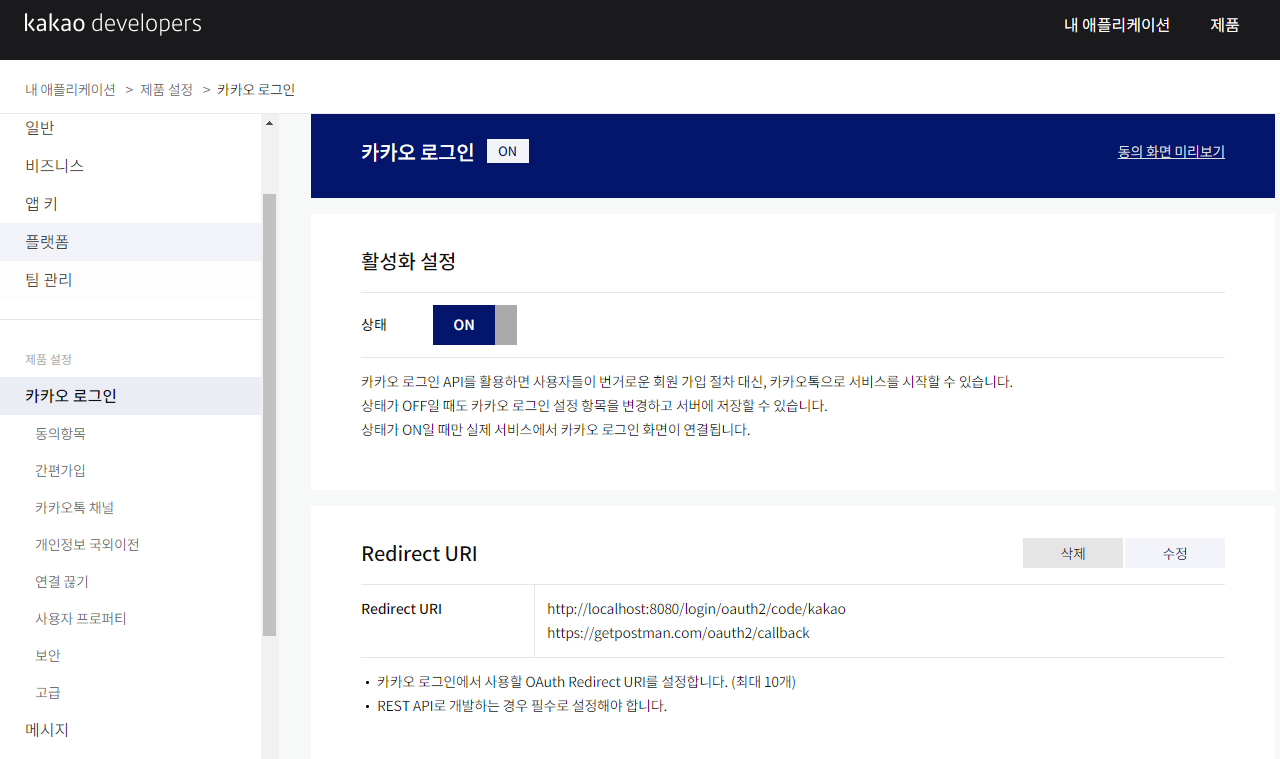Image resolution: width=1280 pixels, height=759 pixels.
Task: Select 카카오 로그인 in sidebar product settings
Action: point(130,396)
